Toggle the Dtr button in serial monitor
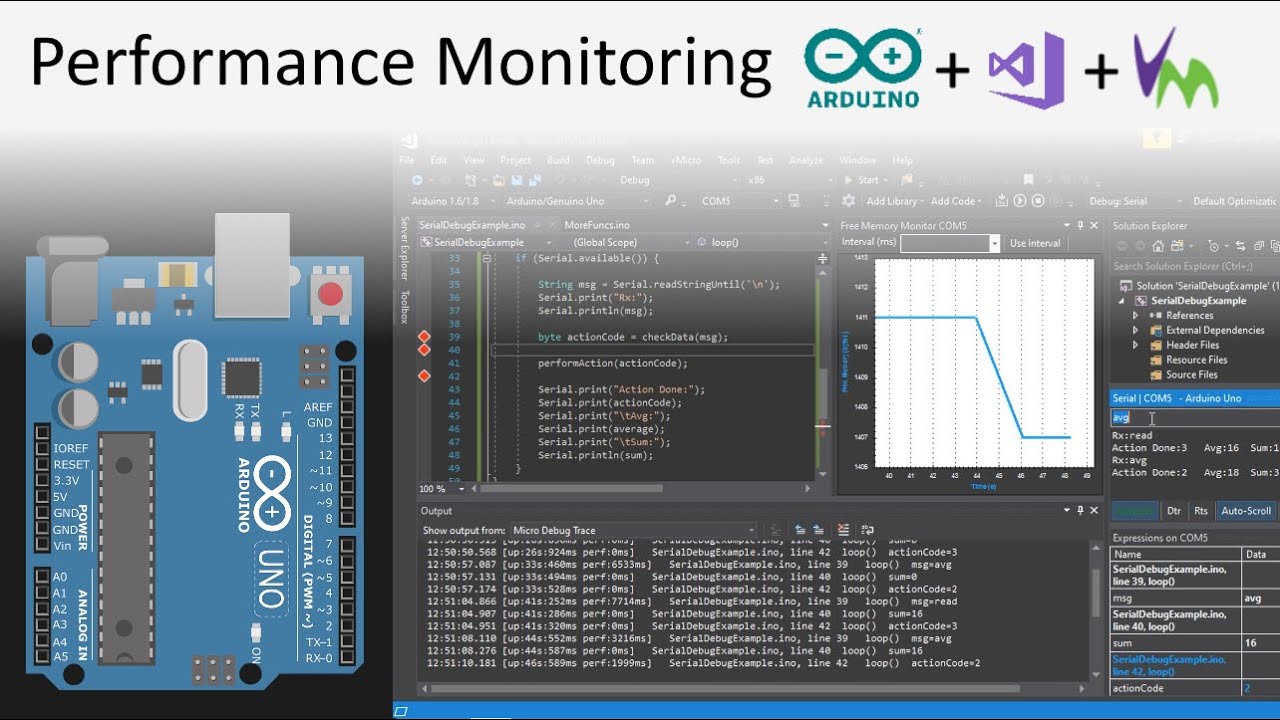1280x720 pixels. click(x=1174, y=511)
